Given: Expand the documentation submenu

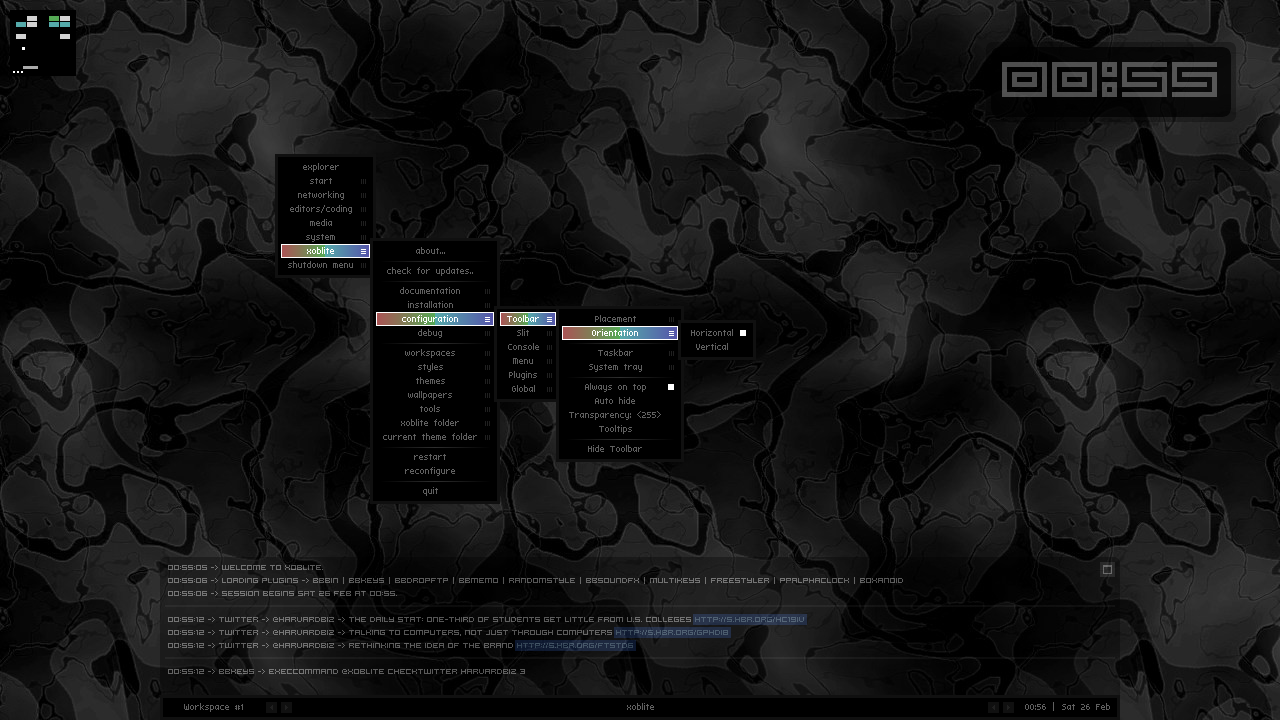Looking at the screenshot, I should click(x=434, y=291).
